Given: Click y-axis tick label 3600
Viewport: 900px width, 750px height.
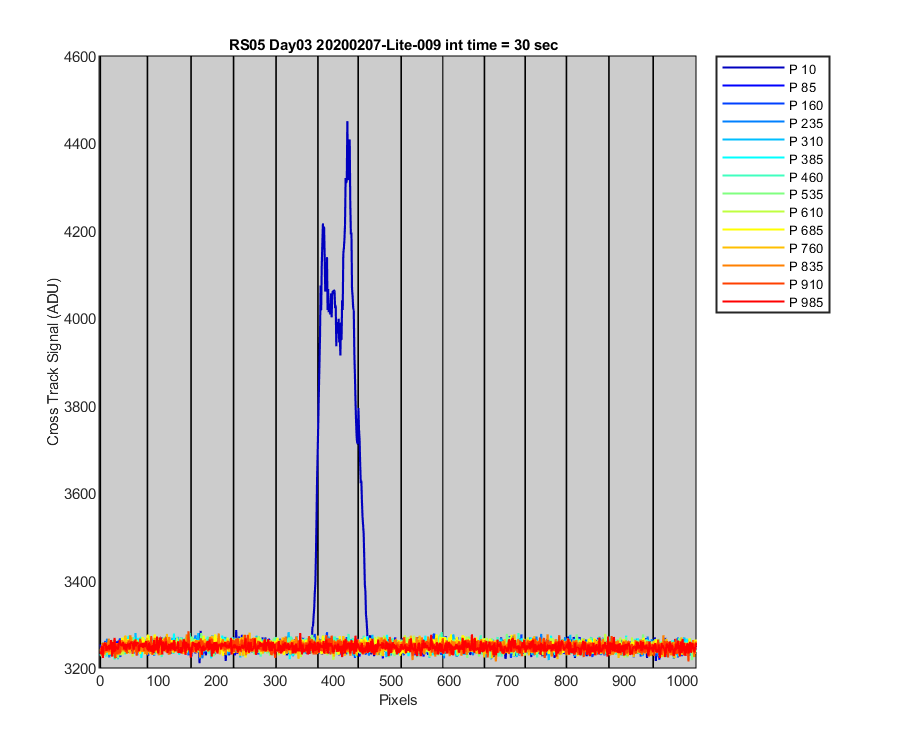Looking at the screenshot, I should (80, 495).
